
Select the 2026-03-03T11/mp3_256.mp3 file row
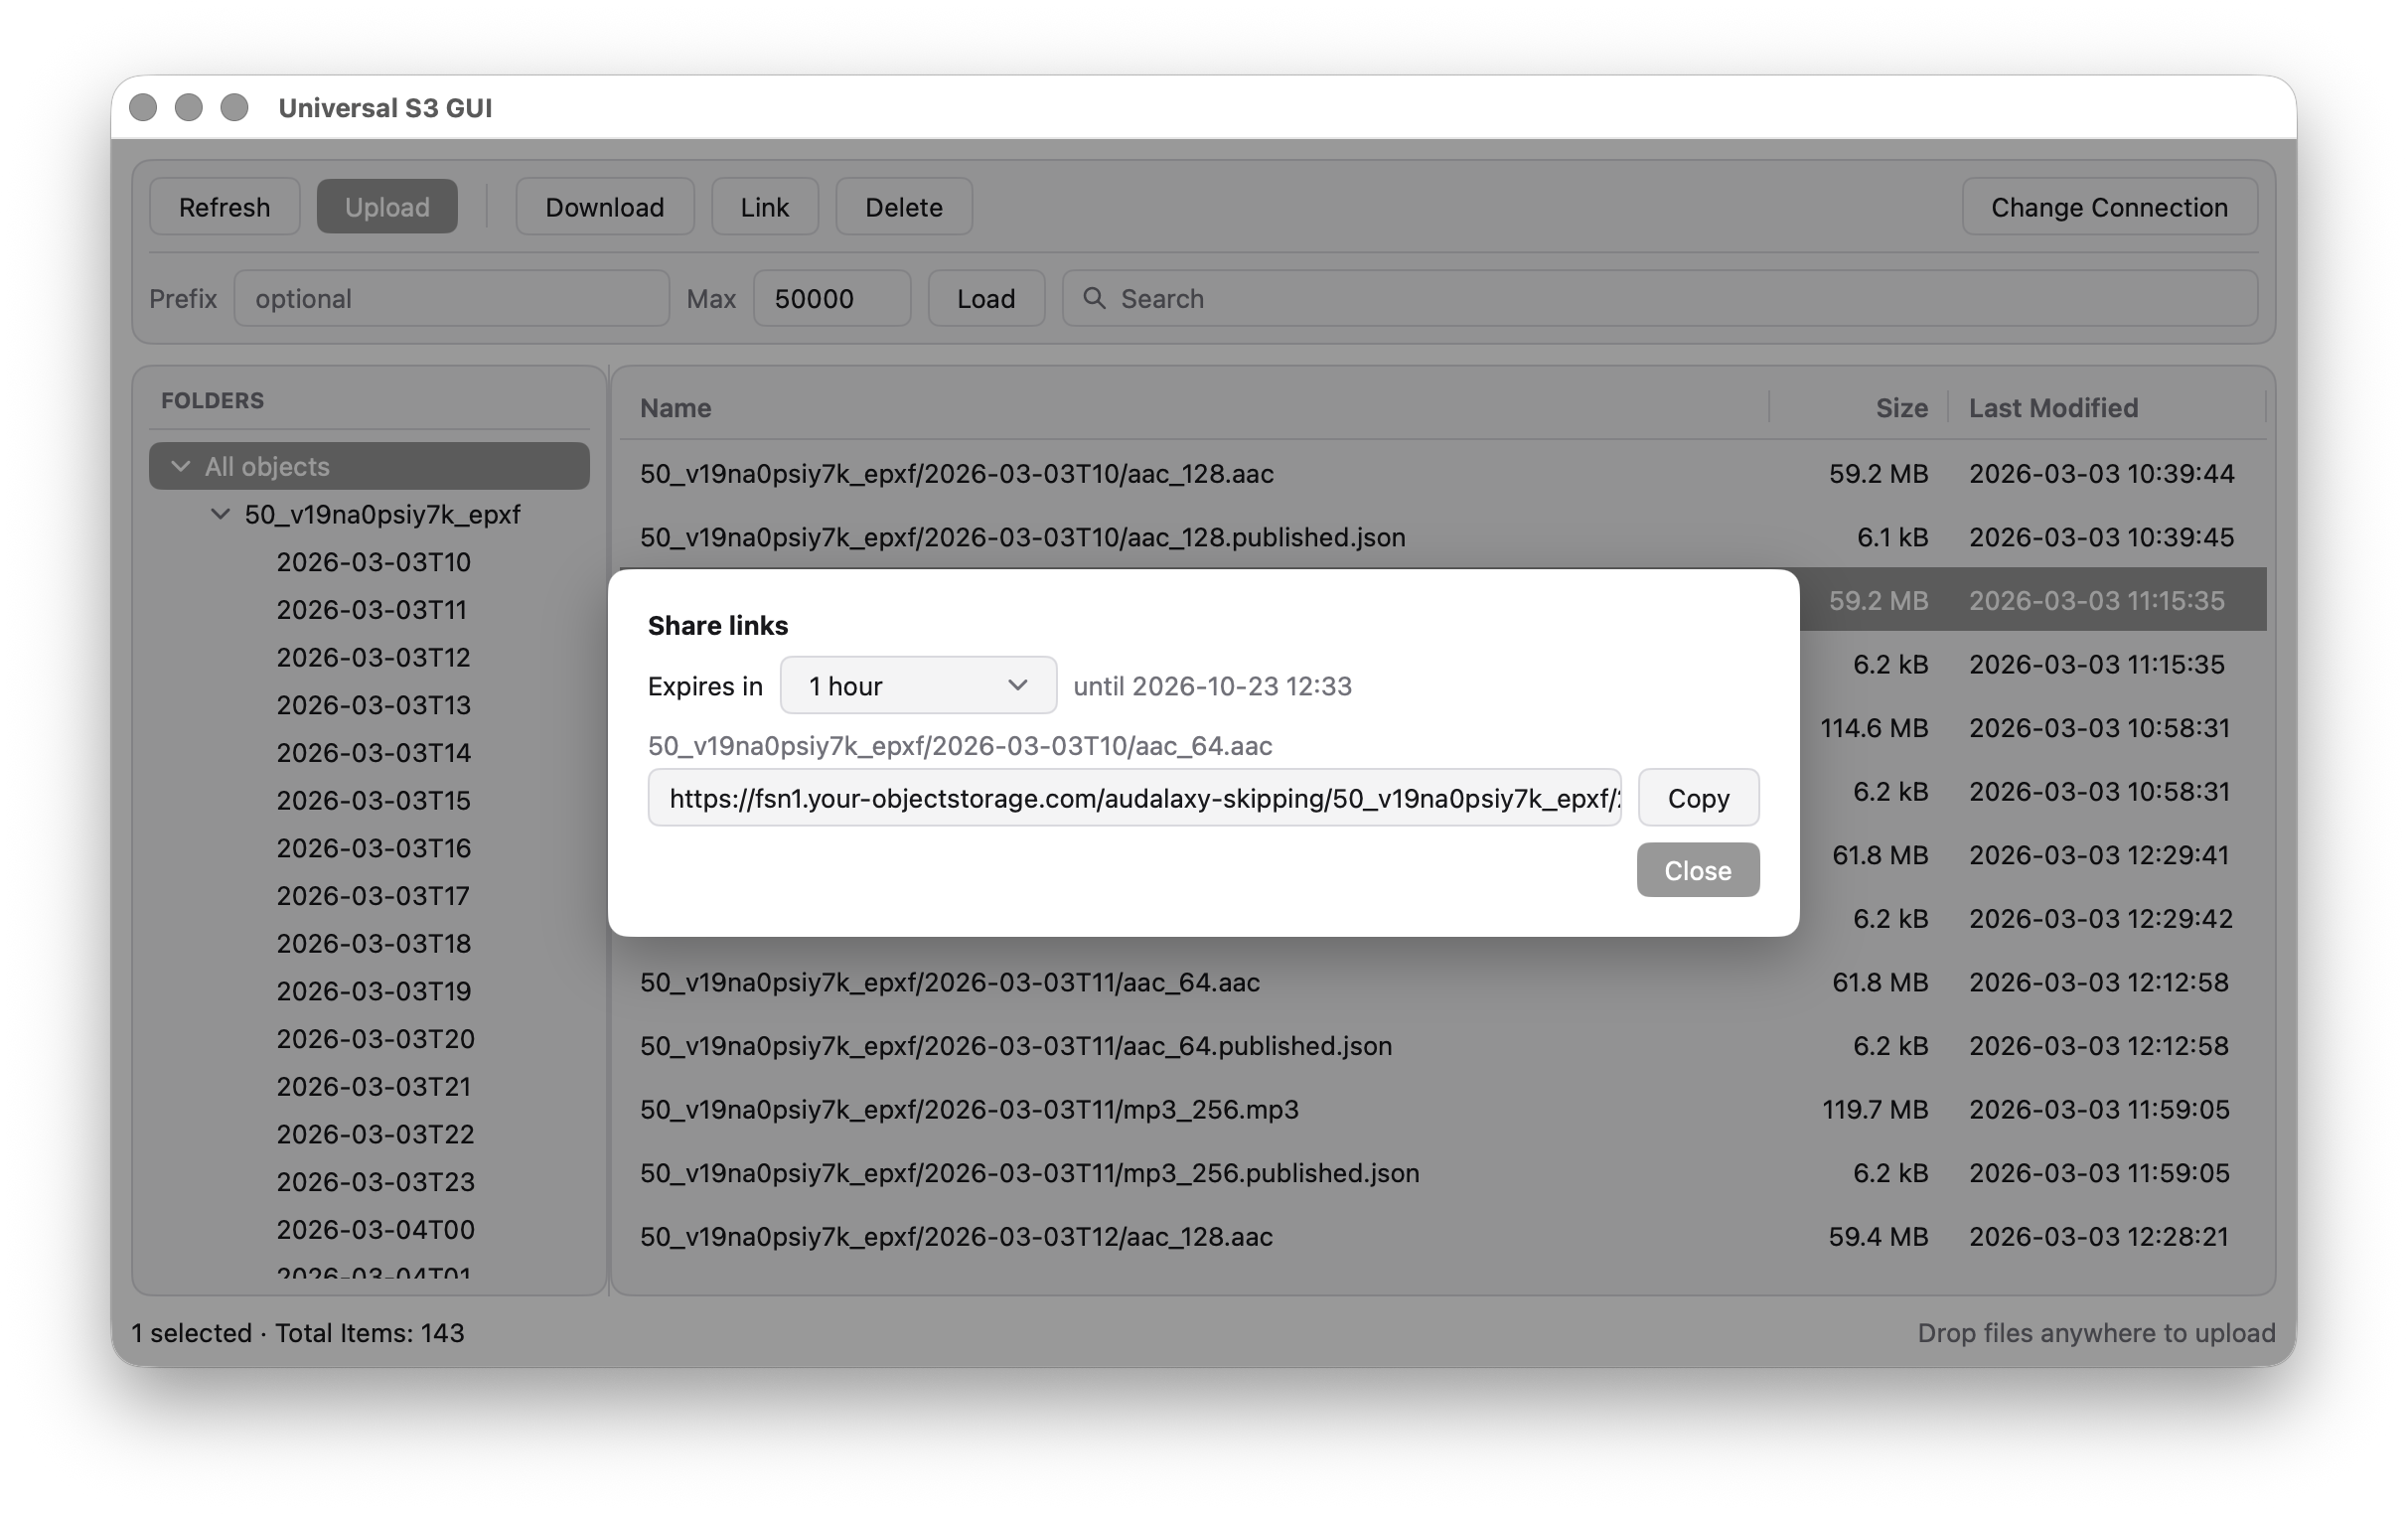(1443, 1109)
